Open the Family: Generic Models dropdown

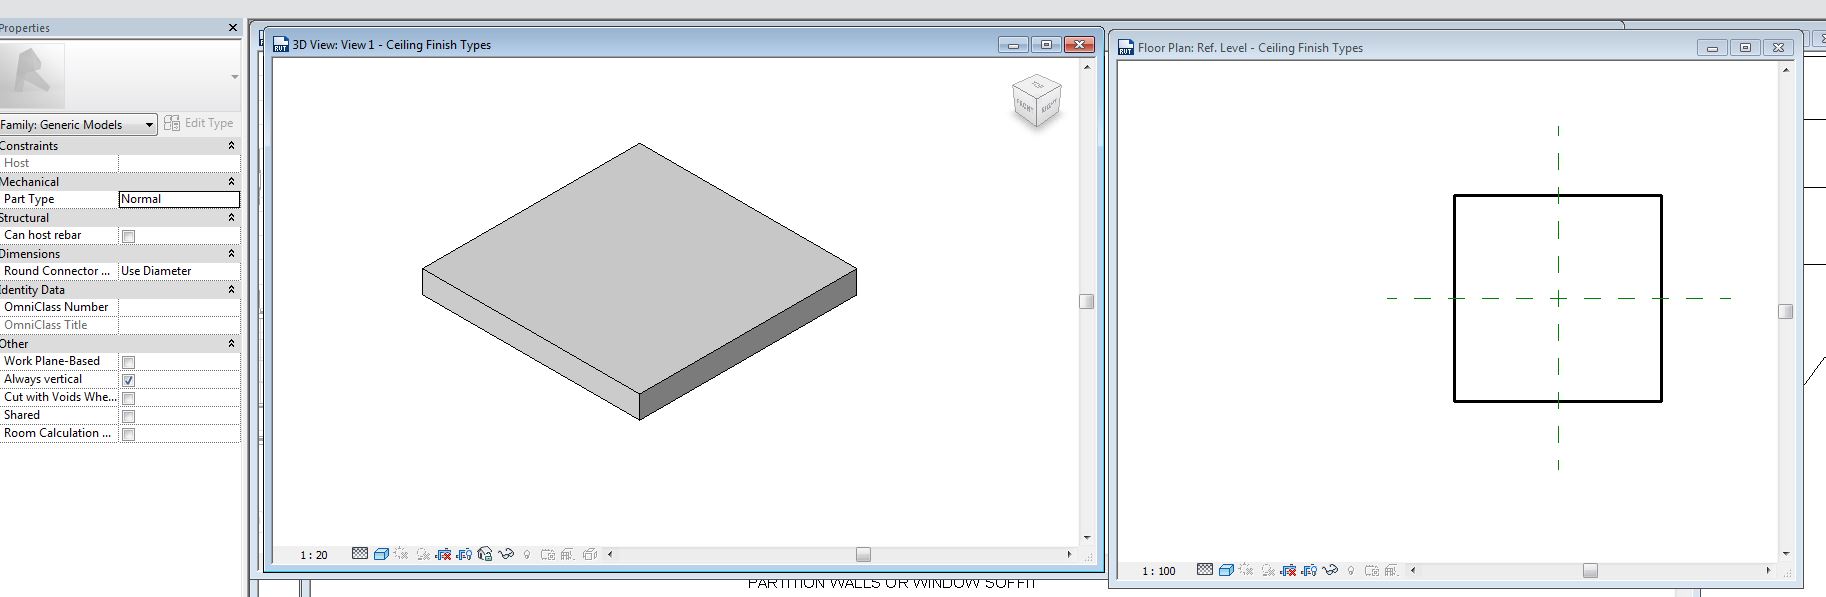pyautogui.click(x=78, y=124)
